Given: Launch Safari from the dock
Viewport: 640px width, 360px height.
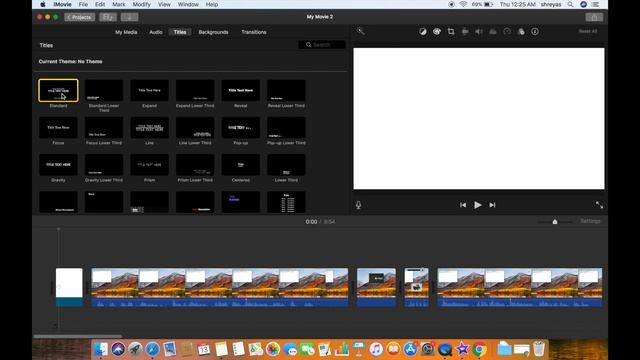Looking at the screenshot, I should click(x=153, y=349).
